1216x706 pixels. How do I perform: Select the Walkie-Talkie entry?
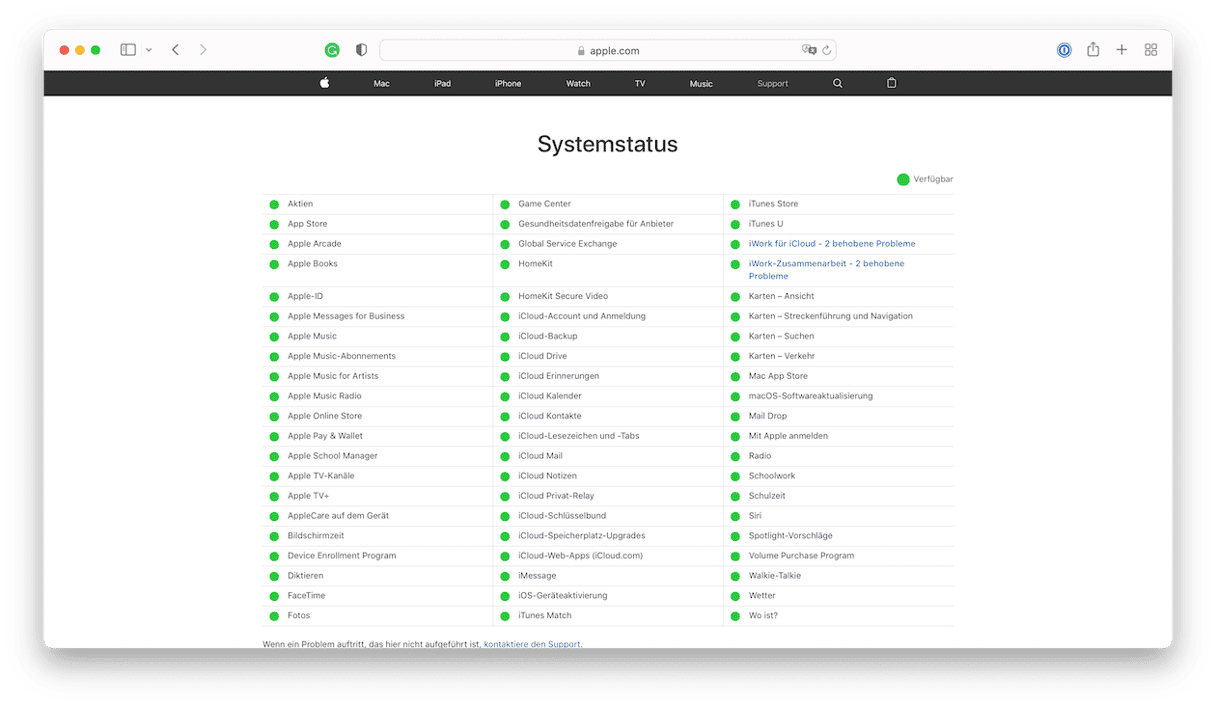click(x=775, y=576)
